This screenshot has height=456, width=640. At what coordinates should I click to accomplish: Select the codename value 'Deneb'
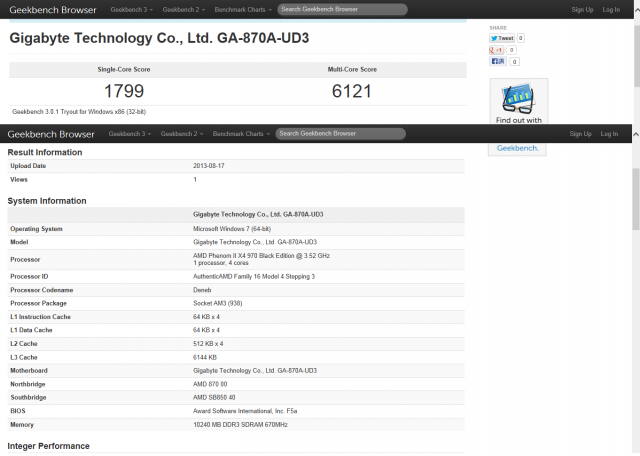coord(202,290)
